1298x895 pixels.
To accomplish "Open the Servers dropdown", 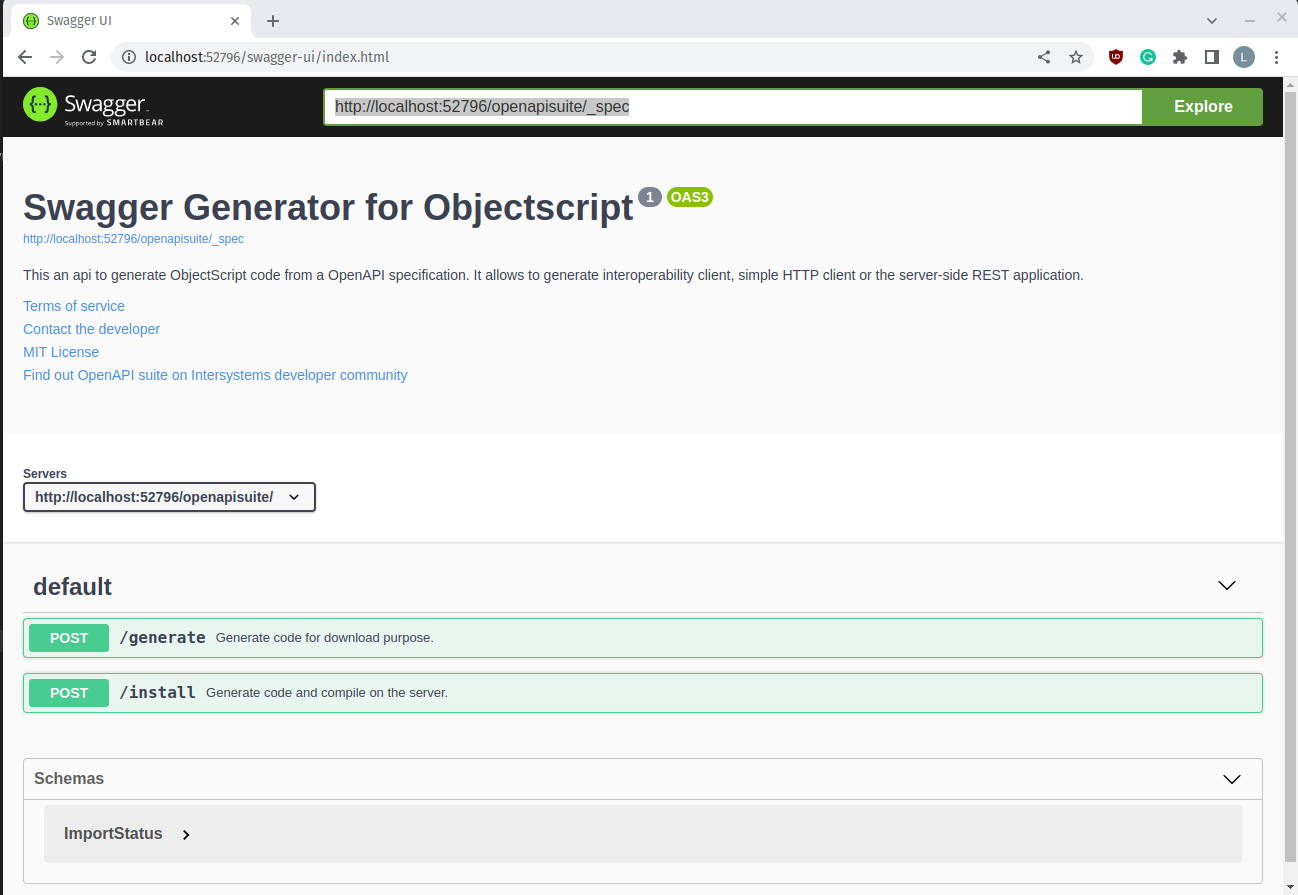I will click(x=169, y=497).
